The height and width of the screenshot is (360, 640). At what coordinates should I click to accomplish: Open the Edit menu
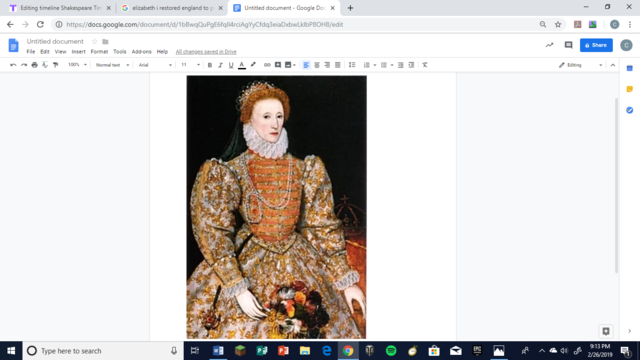pyautogui.click(x=45, y=52)
